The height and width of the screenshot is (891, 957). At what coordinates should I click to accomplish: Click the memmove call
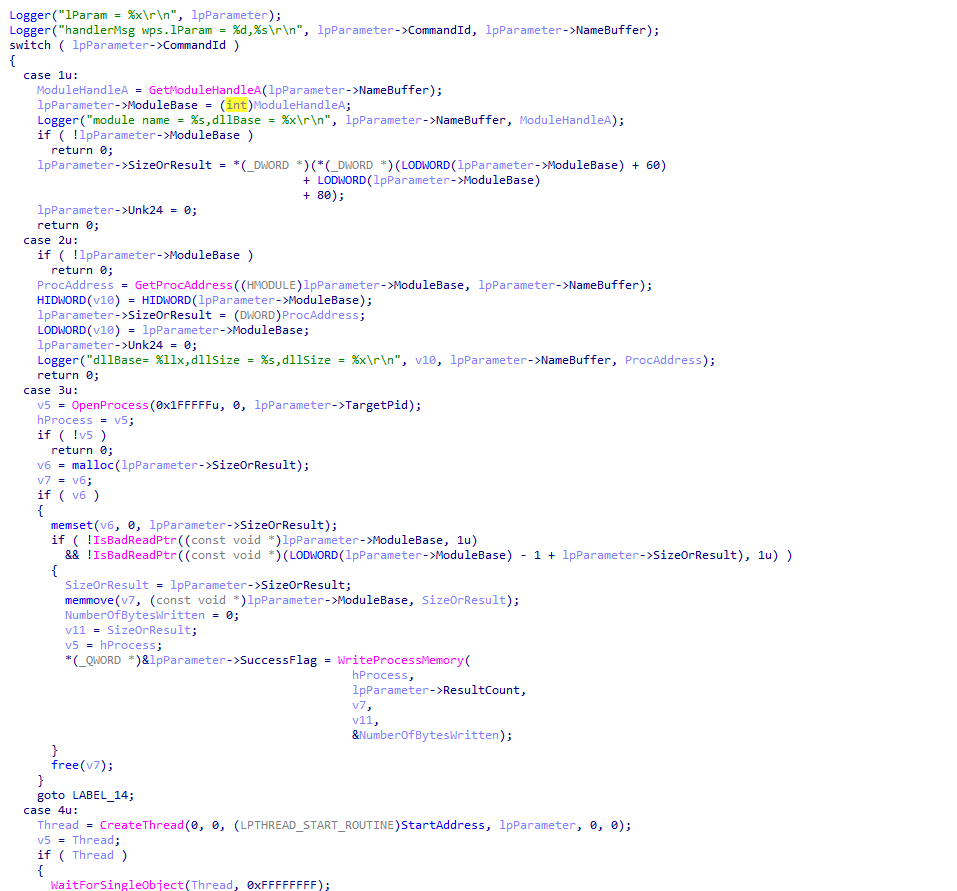click(x=89, y=601)
